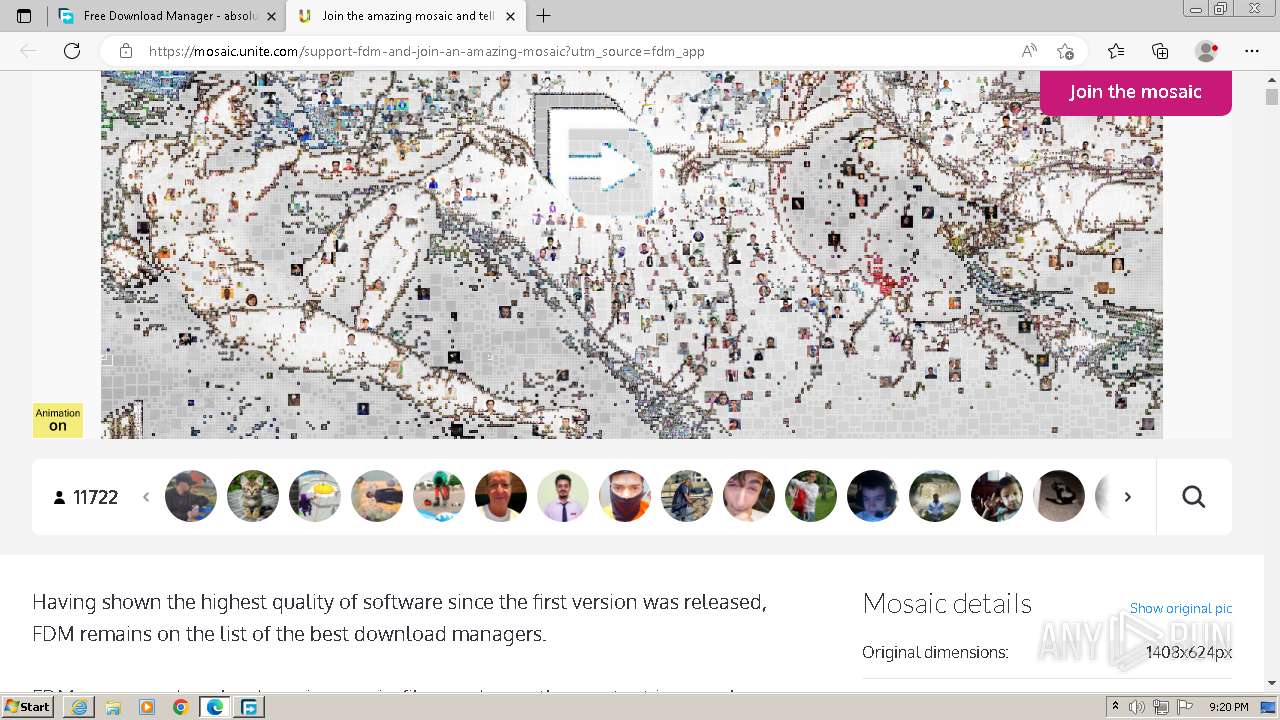Click the 11722 participants count
The width and height of the screenshot is (1280, 720).
(x=86, y=497)
